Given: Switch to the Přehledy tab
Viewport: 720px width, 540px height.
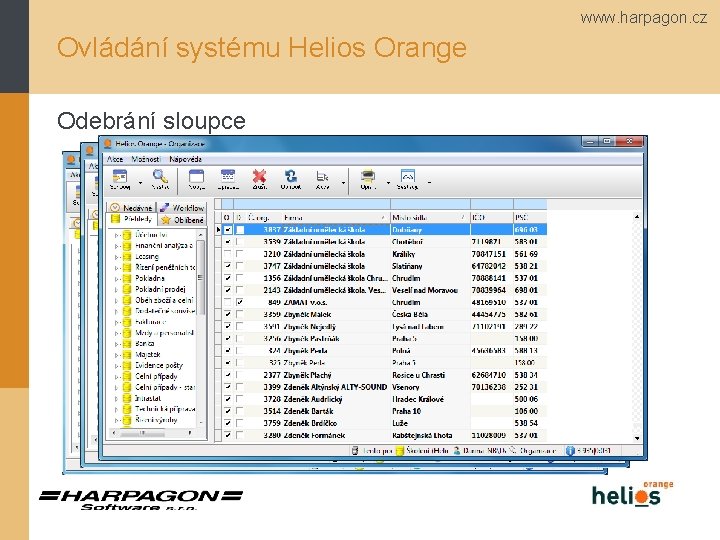Looking at the screenshot, I should (132, 219).
